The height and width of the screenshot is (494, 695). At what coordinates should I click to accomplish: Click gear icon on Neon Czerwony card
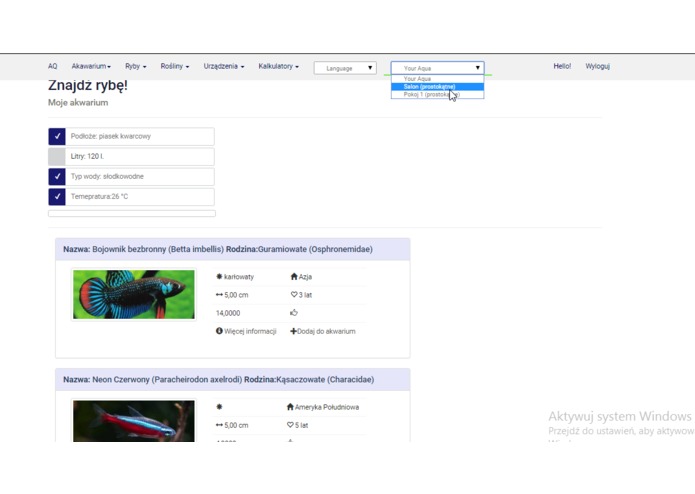[x=219, y=407]
